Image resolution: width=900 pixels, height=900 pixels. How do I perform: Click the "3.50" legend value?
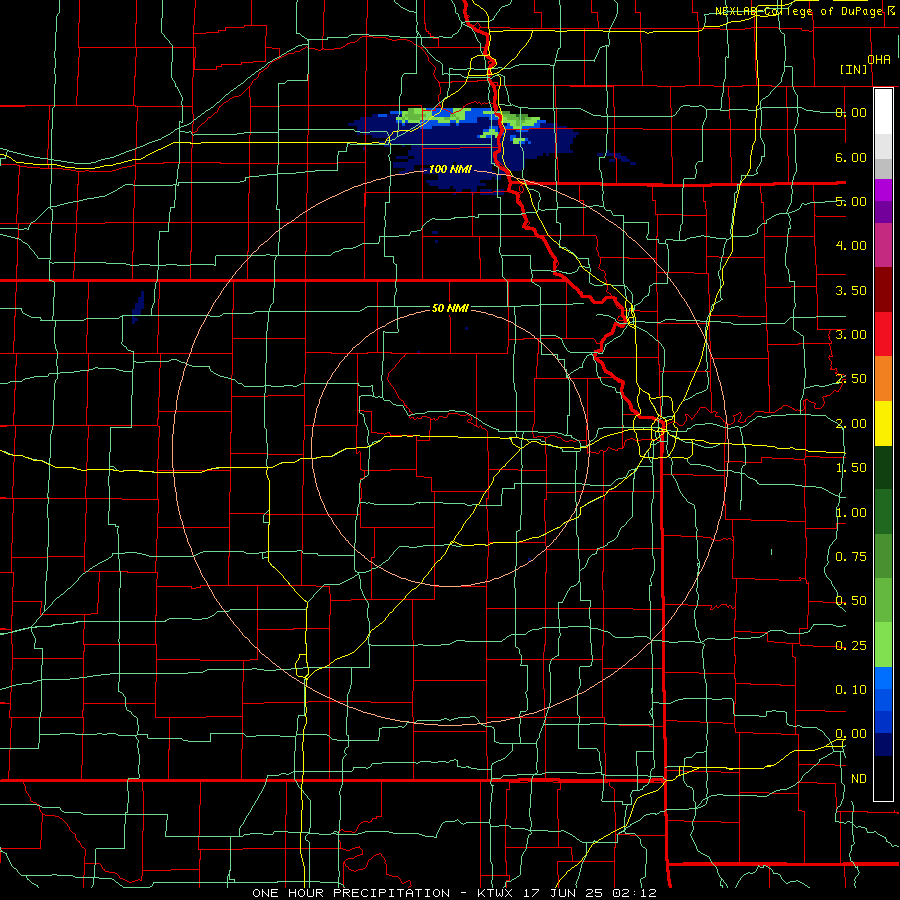coord(851,290)
